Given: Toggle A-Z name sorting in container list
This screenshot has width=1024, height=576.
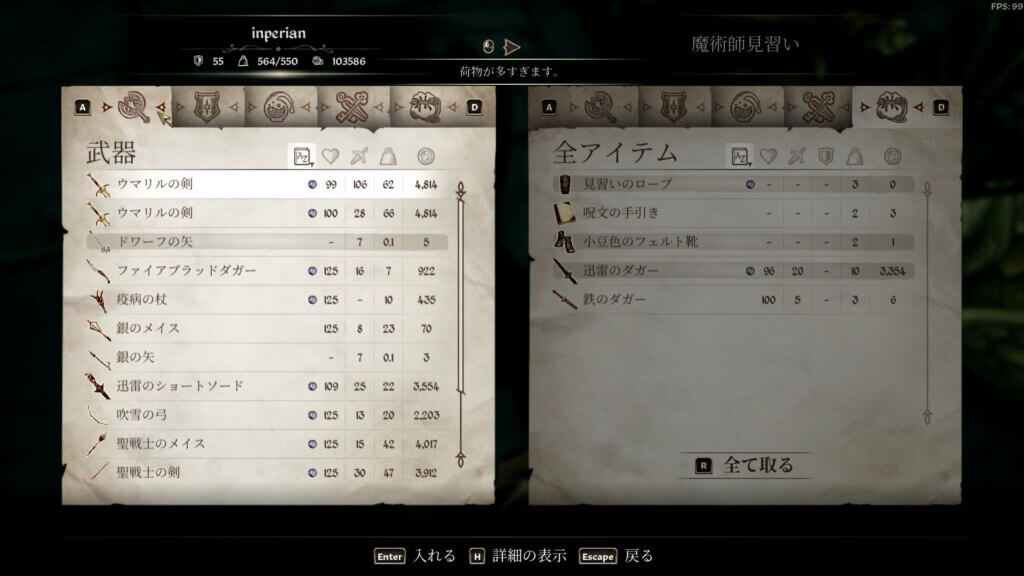Looking at the screenshot, I should tap(739, 156).
